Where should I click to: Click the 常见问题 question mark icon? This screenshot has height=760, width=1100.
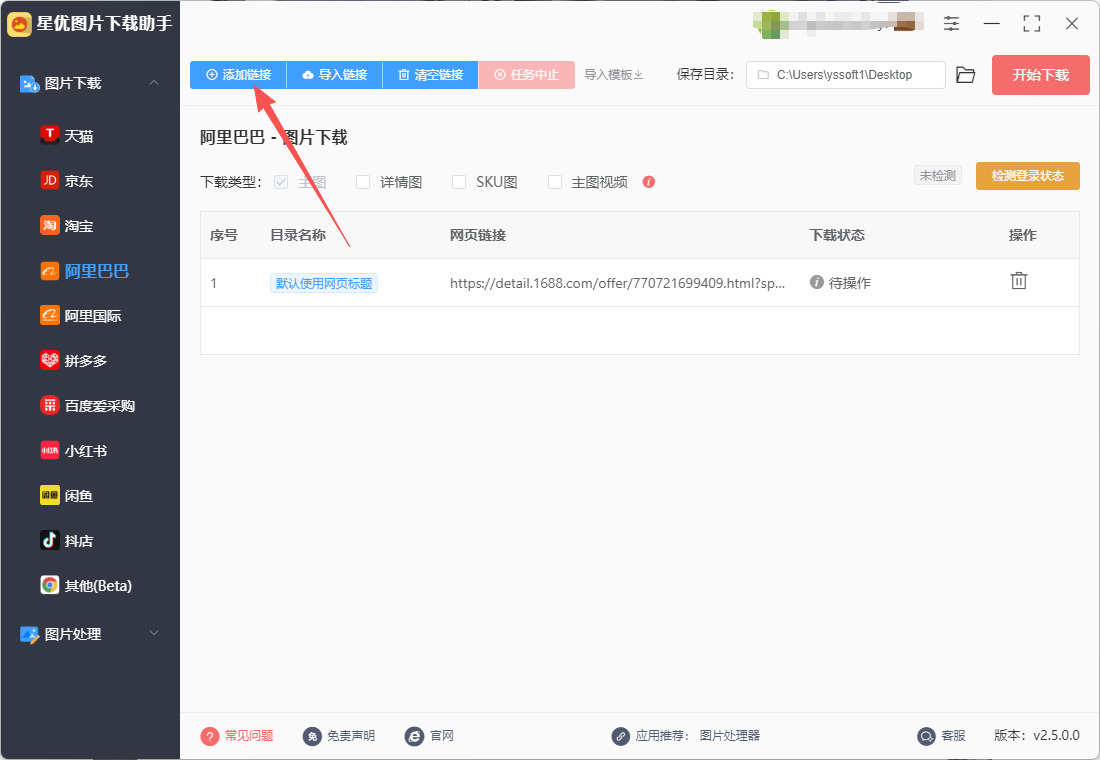click(x=210, y=736)
